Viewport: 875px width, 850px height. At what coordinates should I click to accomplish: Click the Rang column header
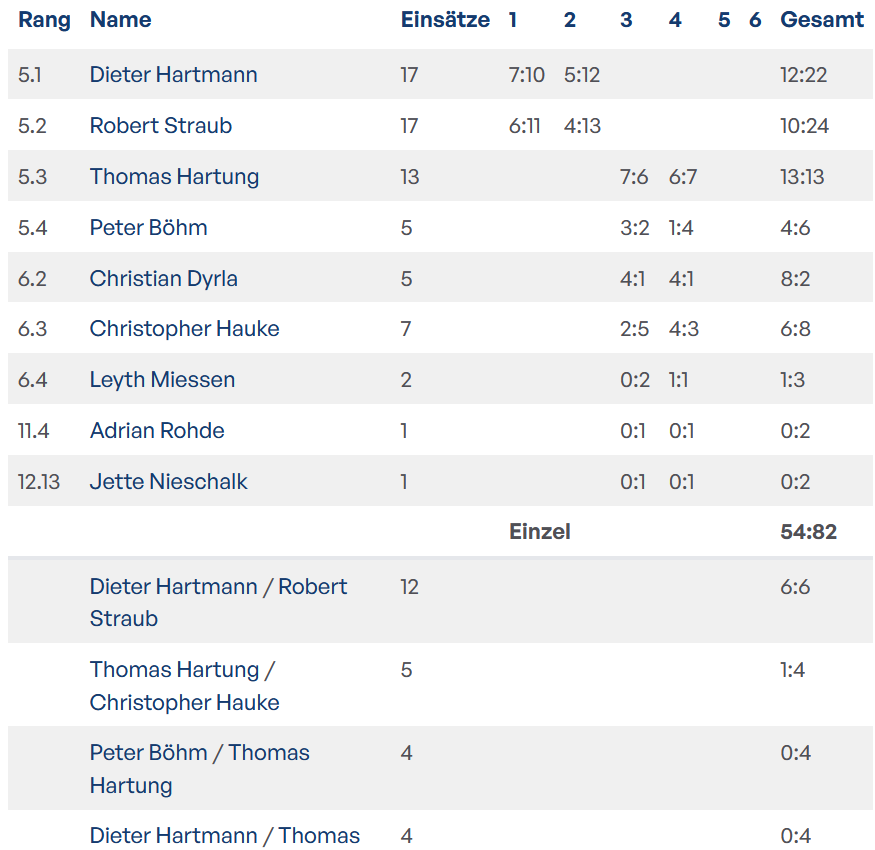tap(44, 20)
